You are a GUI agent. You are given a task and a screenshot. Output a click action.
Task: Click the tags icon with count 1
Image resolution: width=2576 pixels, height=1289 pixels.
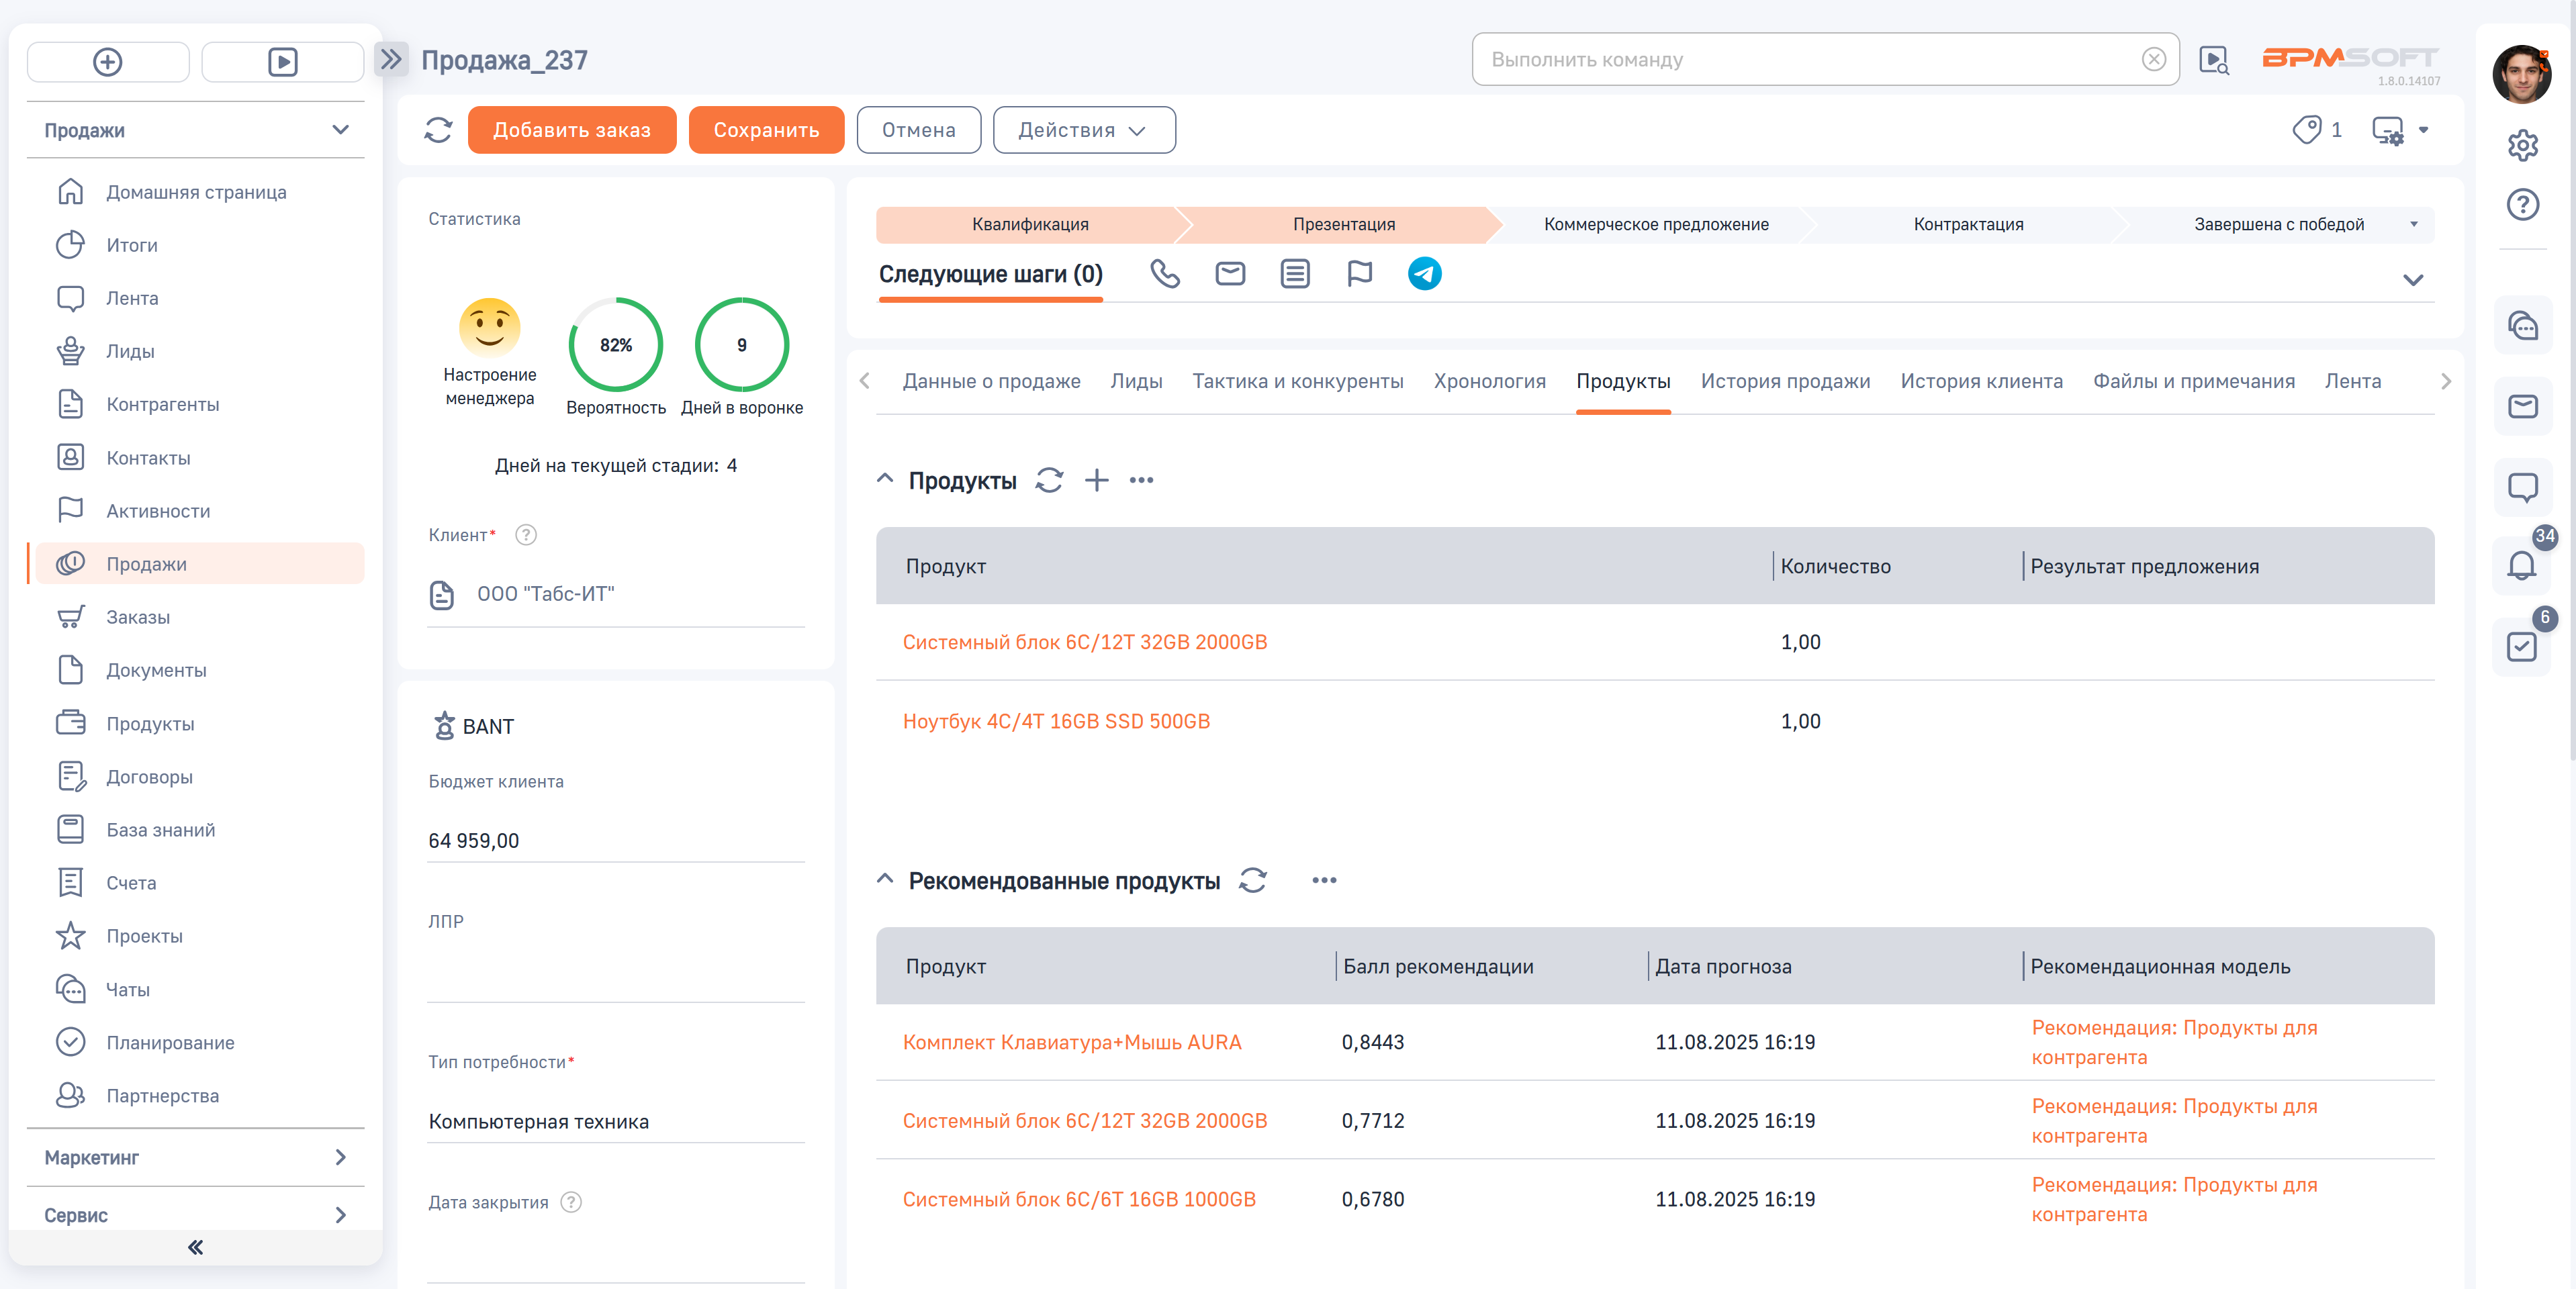[2316, 130]
